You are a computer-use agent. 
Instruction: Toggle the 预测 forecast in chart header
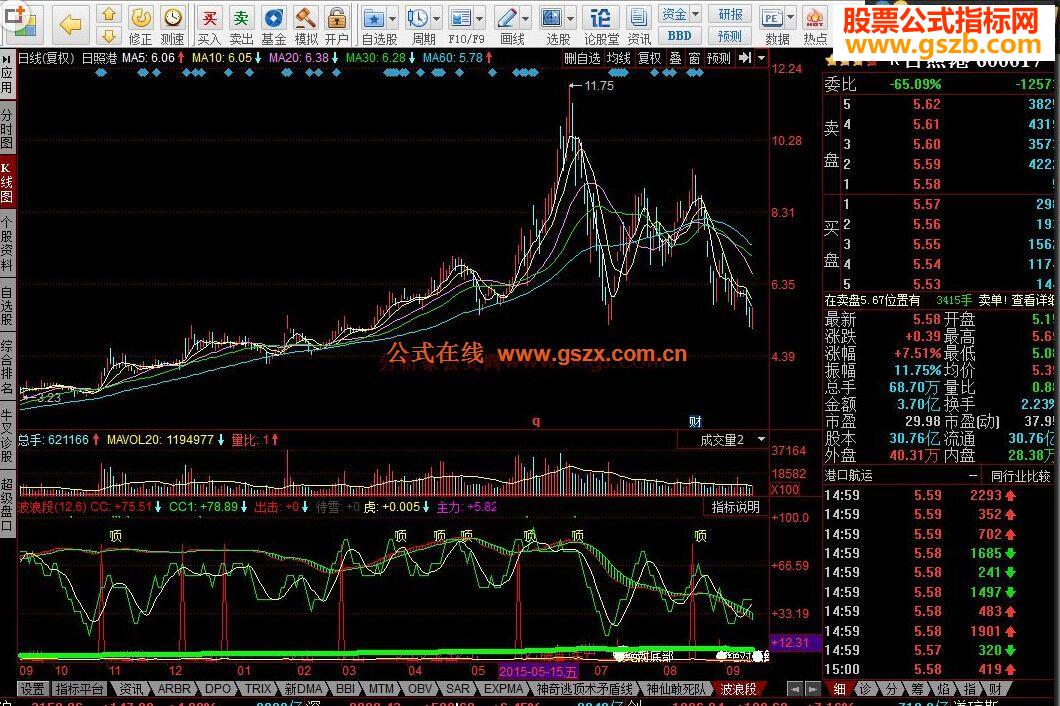click(x=719, y=59)
